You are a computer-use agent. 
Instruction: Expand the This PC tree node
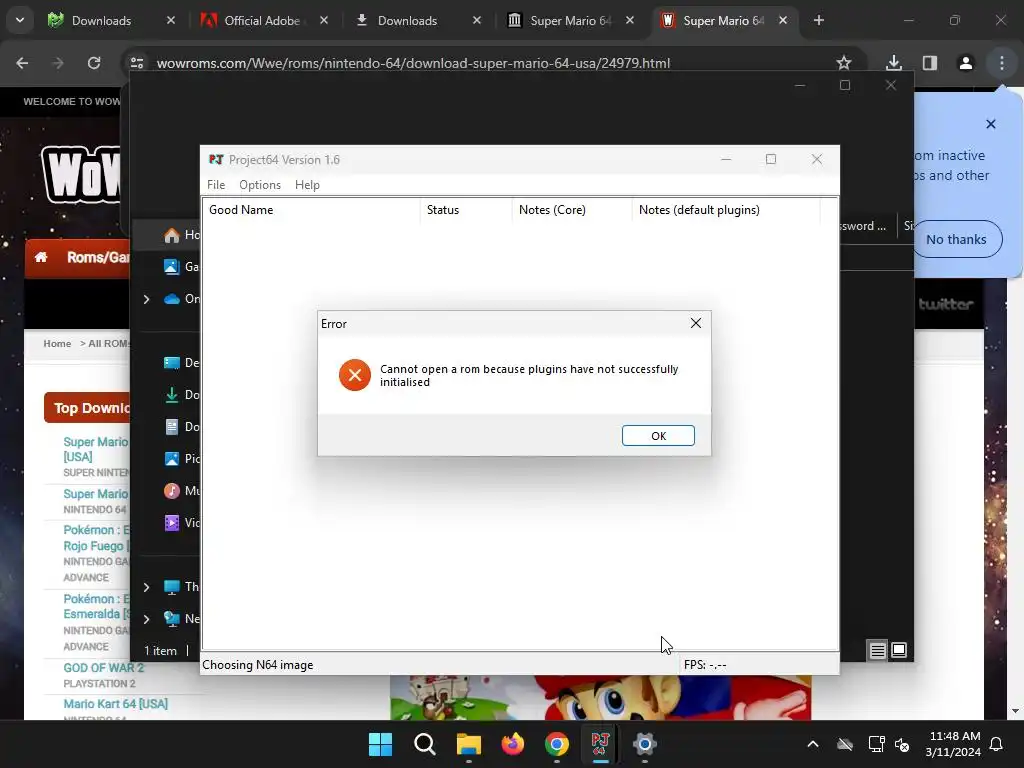coord(146,587)
